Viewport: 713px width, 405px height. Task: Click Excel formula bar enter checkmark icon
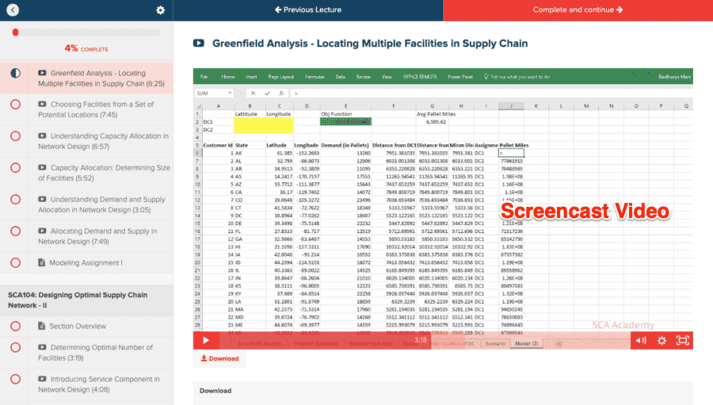[267, 93]
